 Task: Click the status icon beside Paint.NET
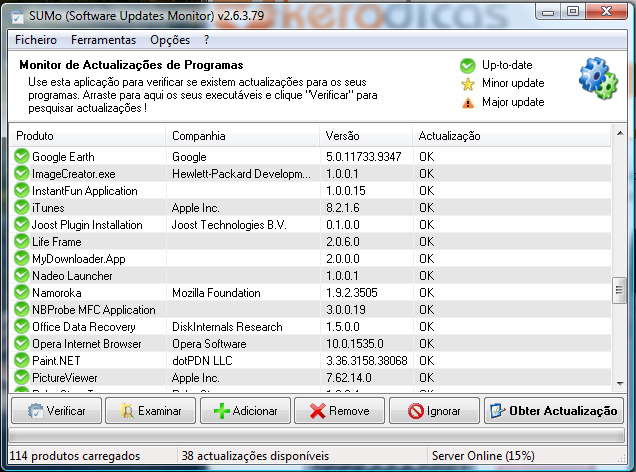pos(21,361)
